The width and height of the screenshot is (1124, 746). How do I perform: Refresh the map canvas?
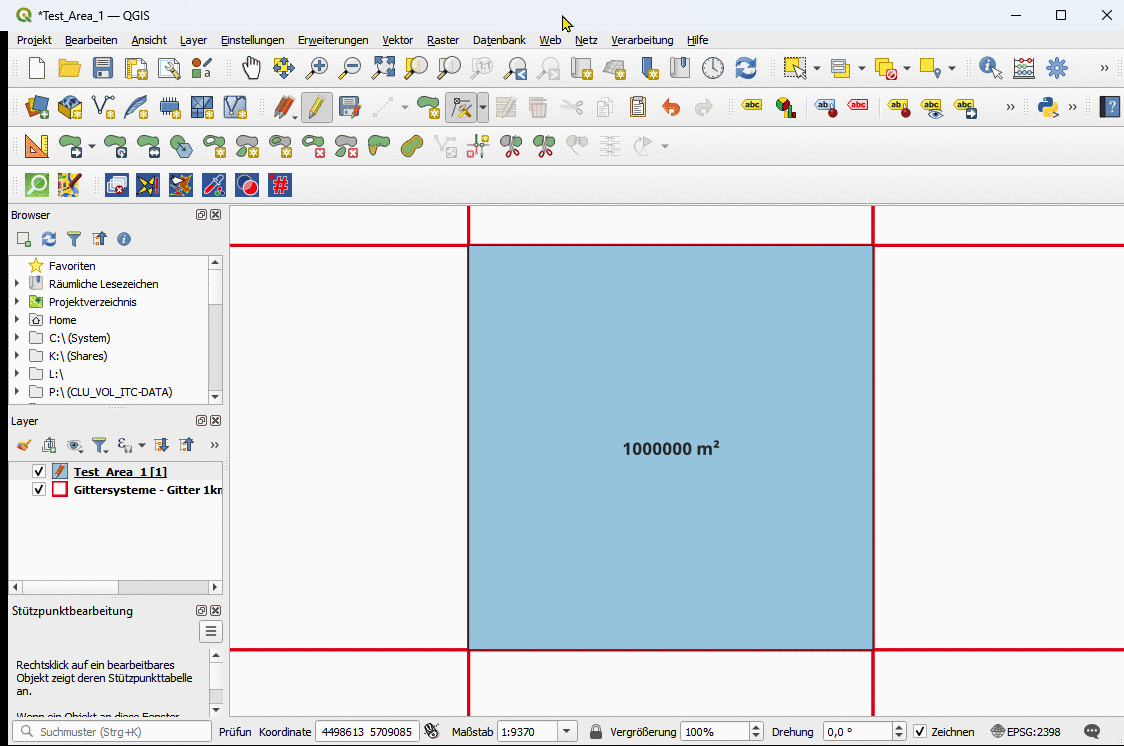(x=746, y=68)
